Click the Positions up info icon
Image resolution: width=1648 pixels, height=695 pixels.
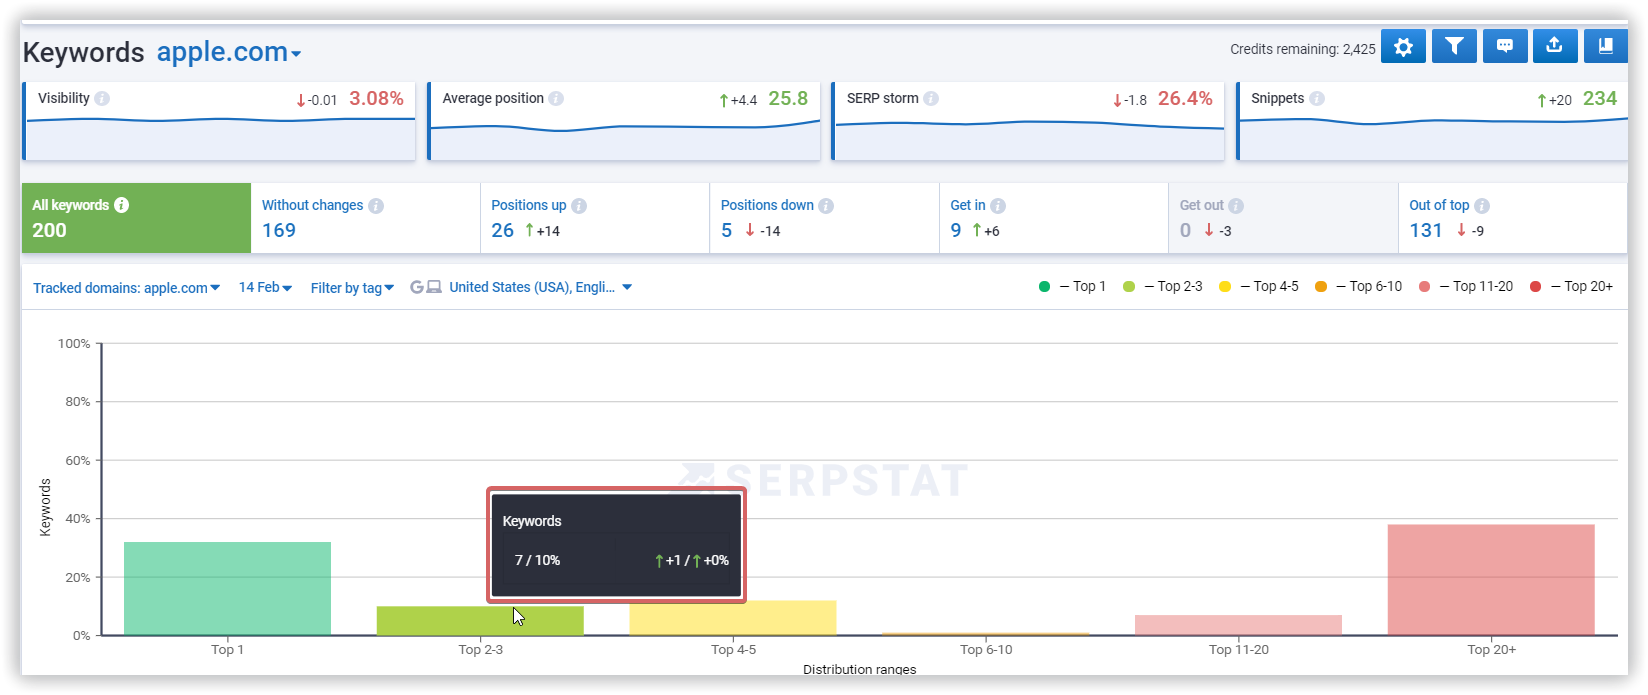[579, 206]
